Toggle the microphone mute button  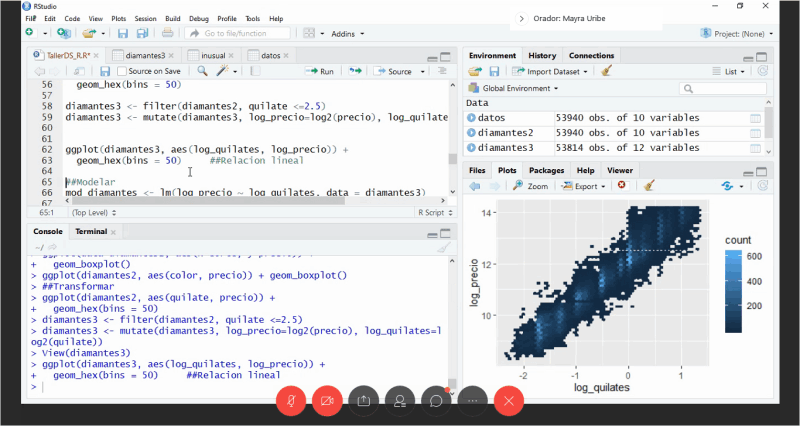pyautogui.click(x=291, y=400)
